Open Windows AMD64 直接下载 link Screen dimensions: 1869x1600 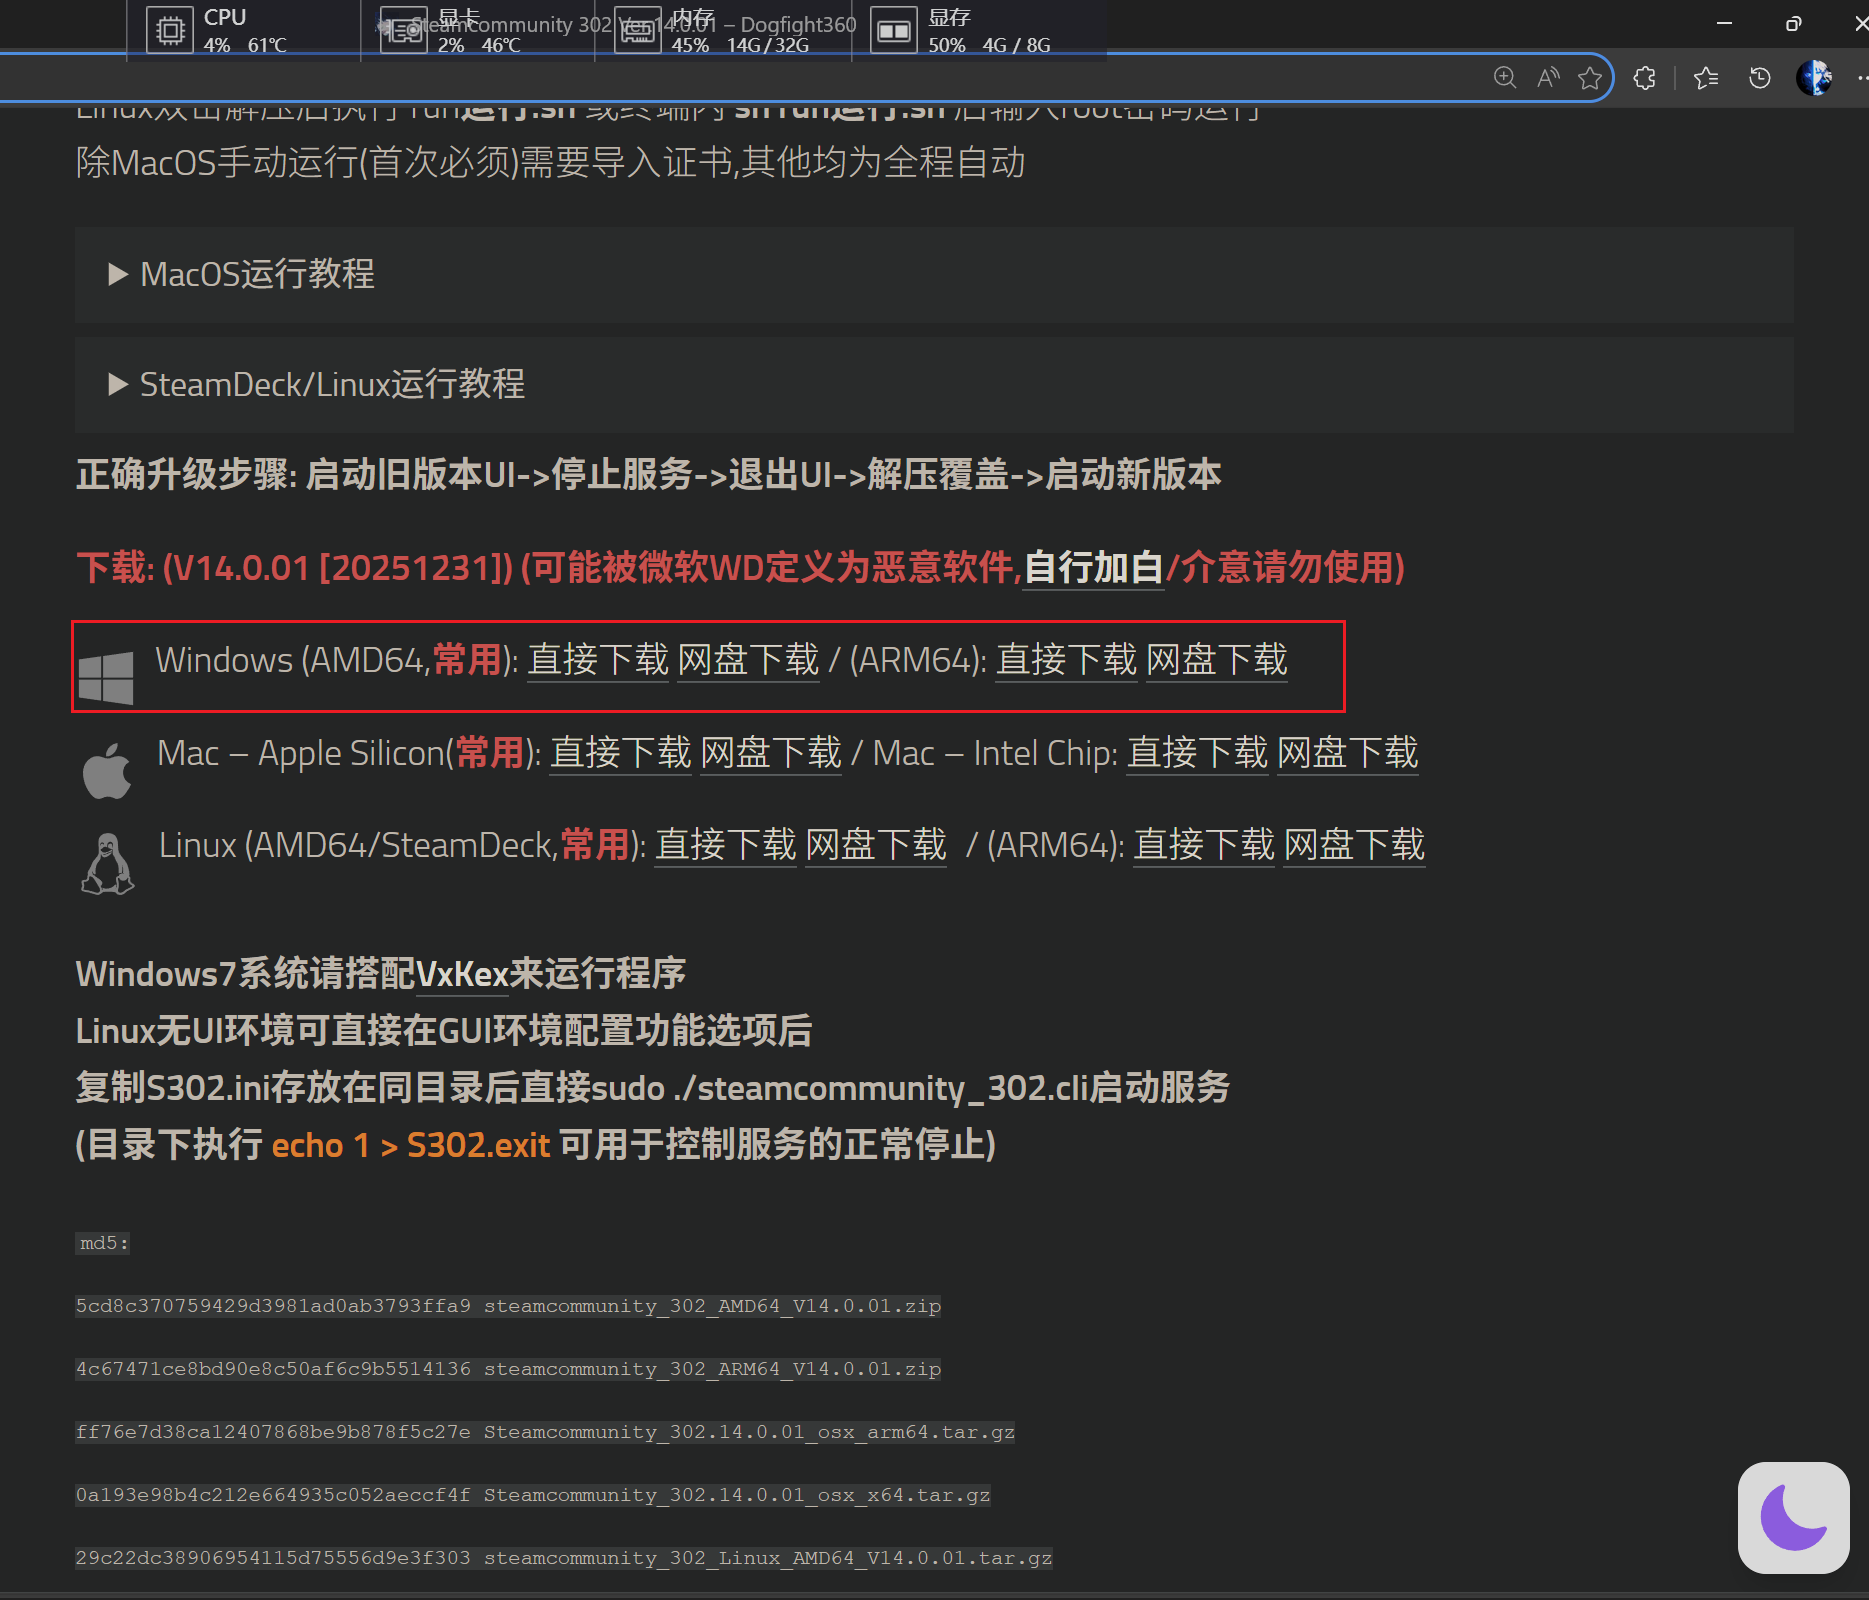pyautogui.click(x=598, y=660)
